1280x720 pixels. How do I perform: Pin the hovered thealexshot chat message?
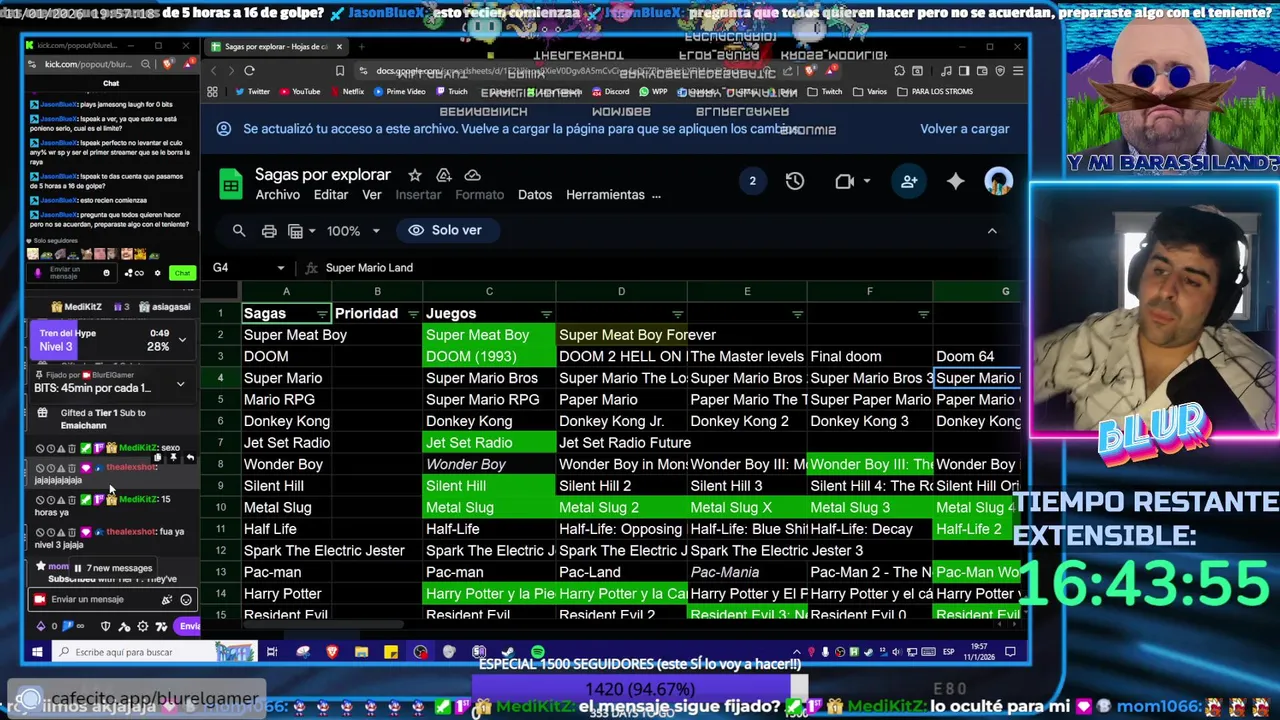(x=173, y=457)
